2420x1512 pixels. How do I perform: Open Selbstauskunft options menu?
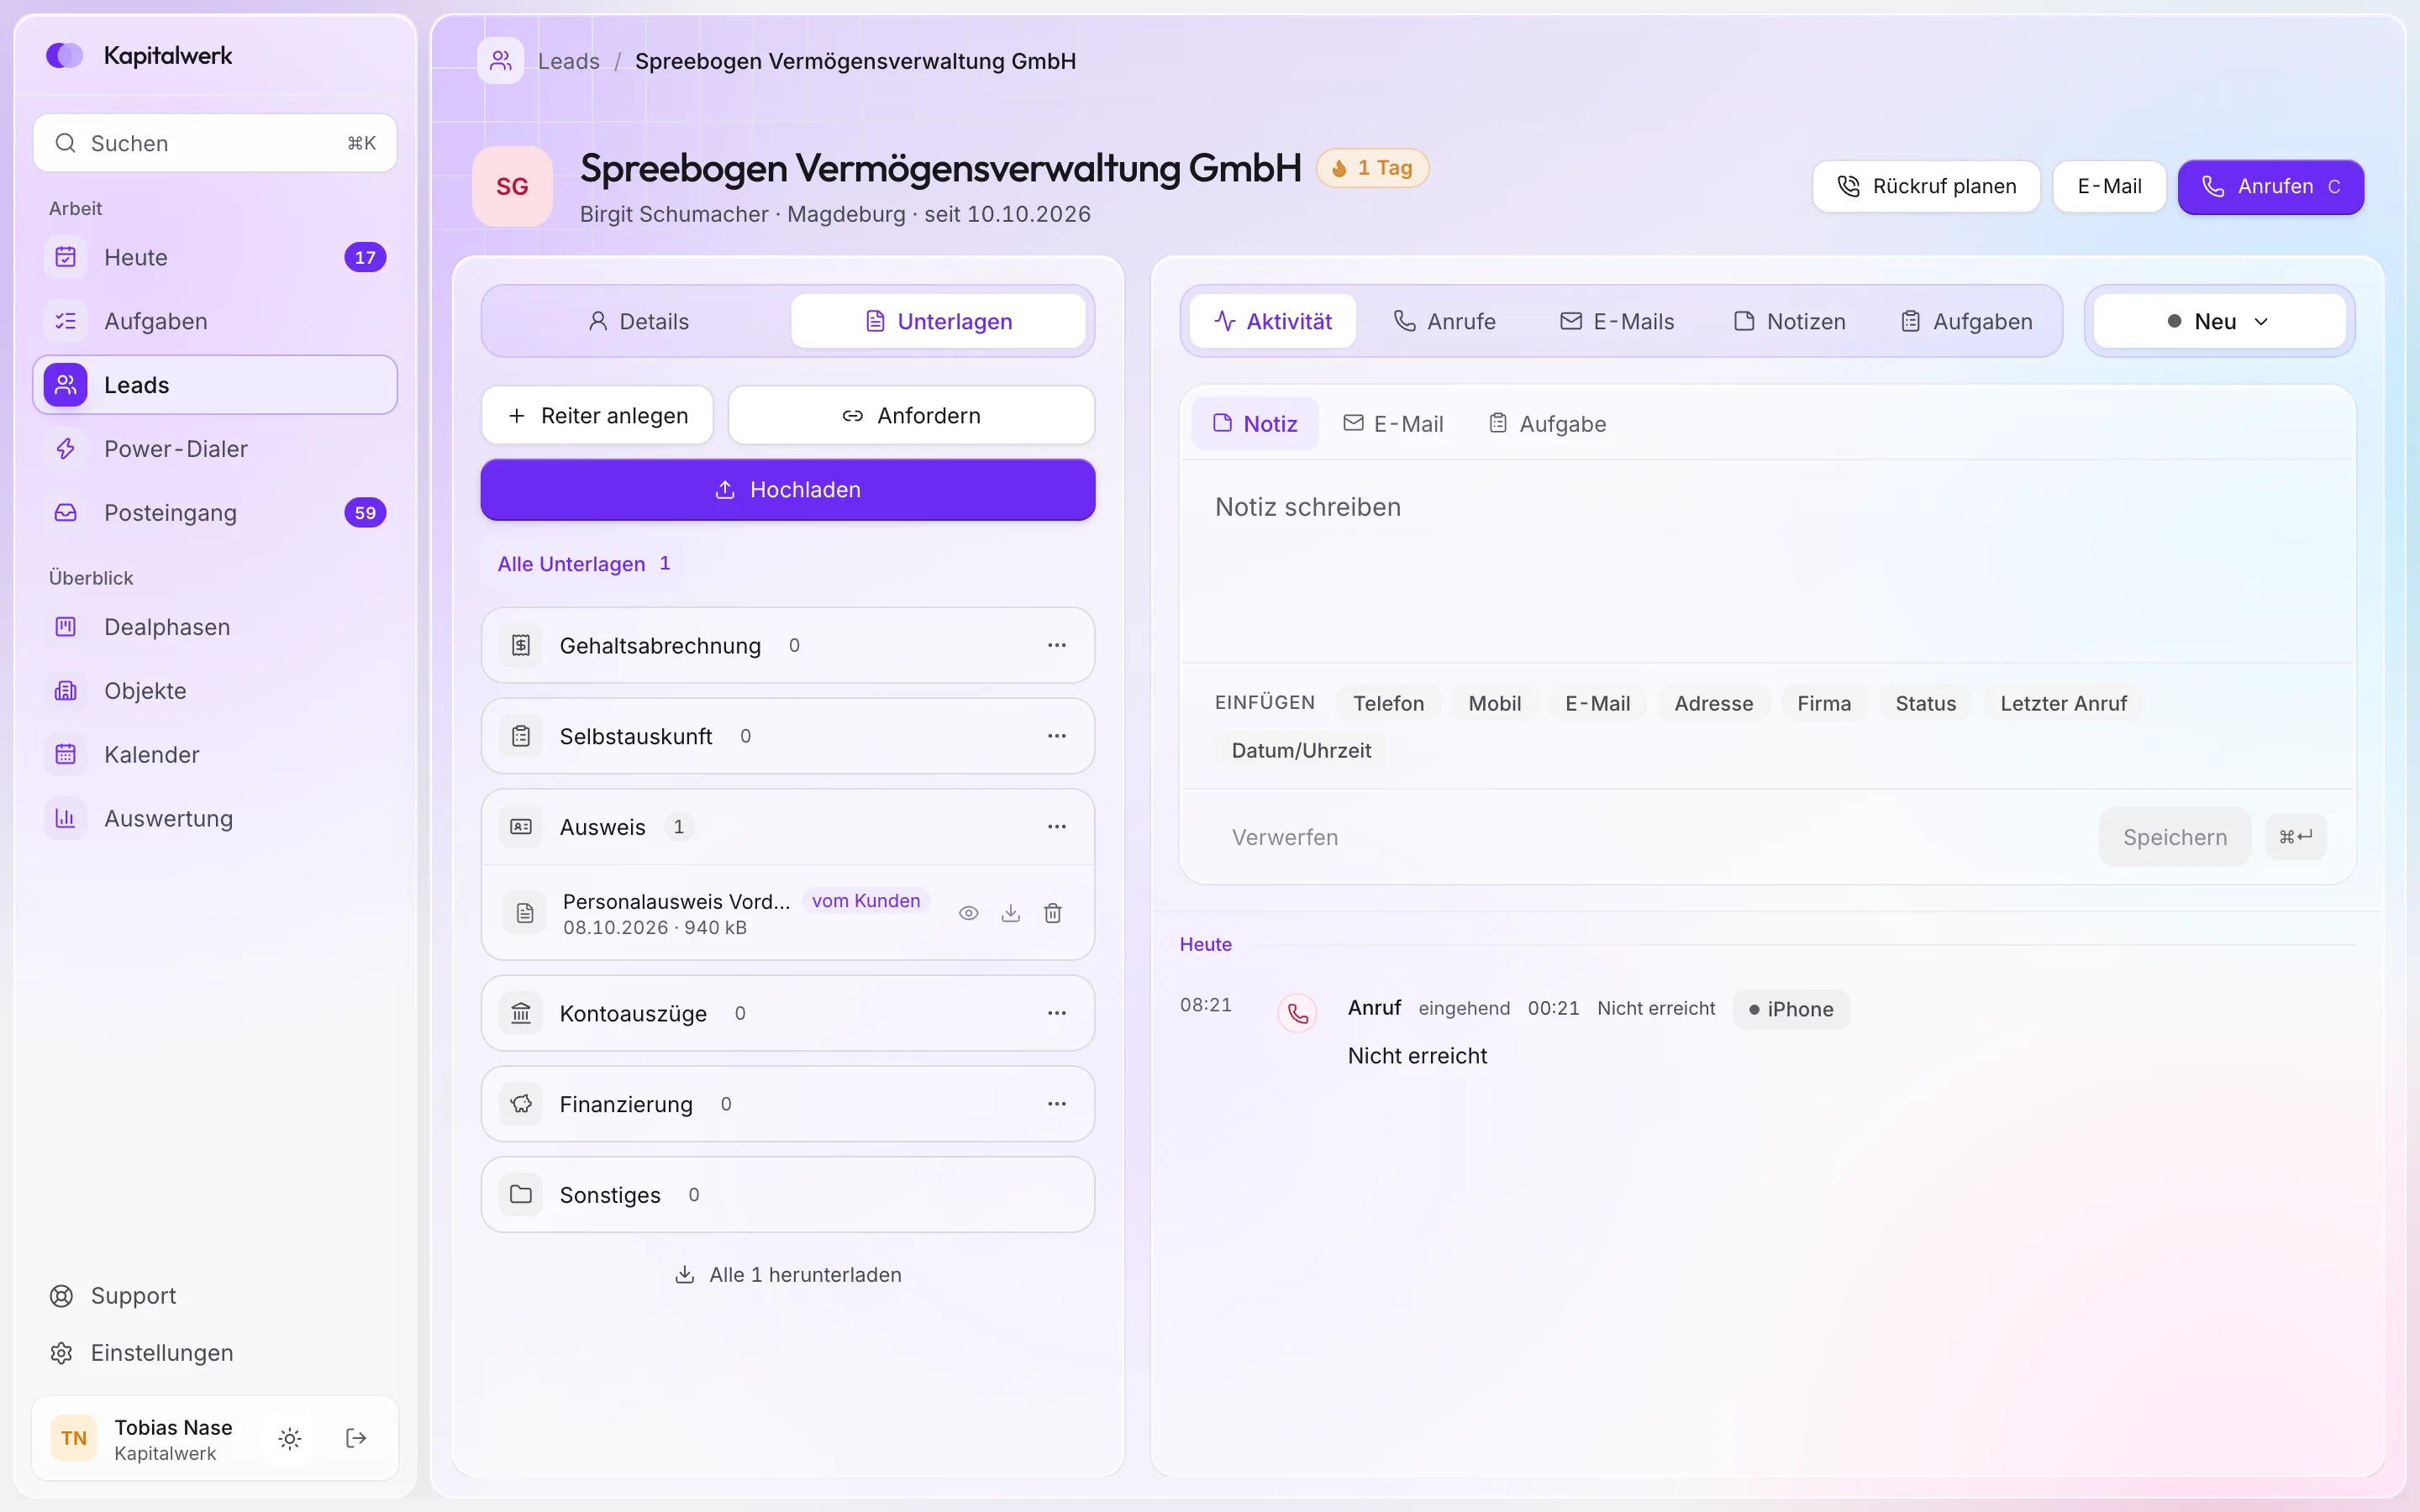1057,736
